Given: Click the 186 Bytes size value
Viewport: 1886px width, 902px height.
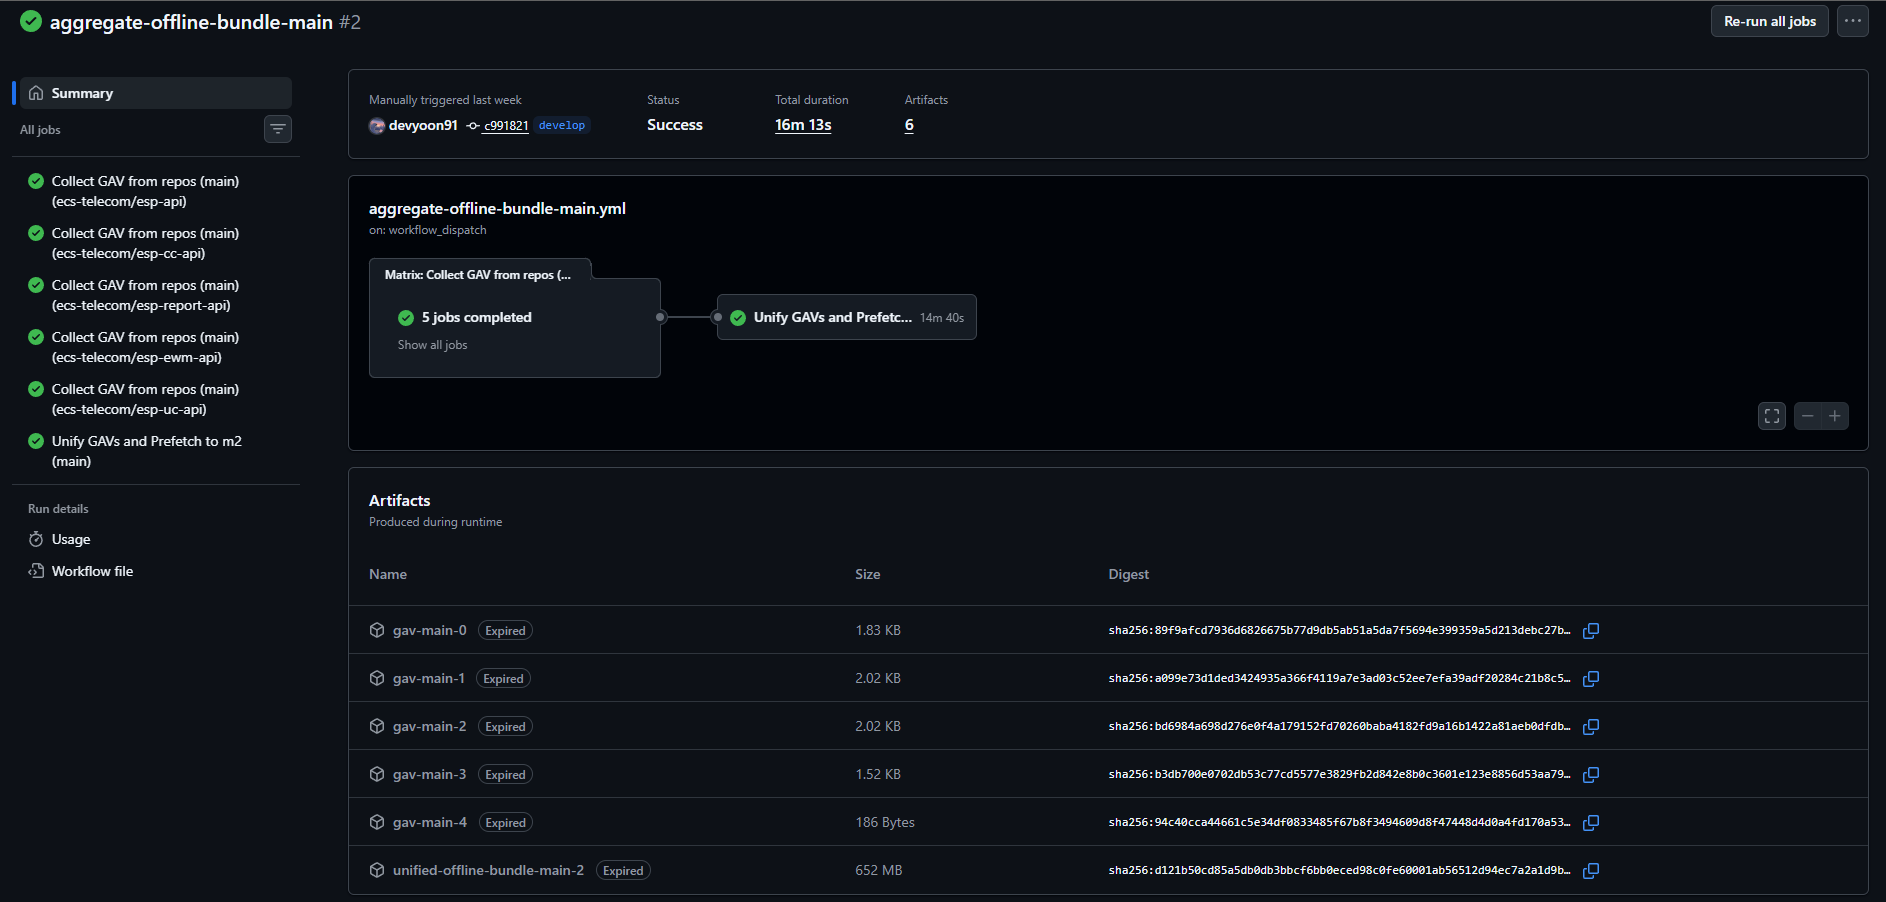Looking at the screenshot, I should click(885, 822).
